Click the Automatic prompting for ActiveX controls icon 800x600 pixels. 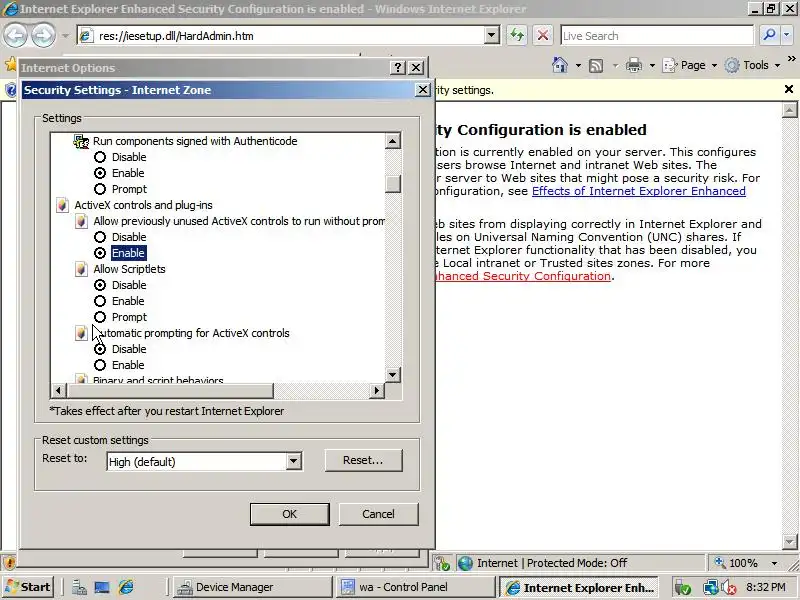point(81,333)
